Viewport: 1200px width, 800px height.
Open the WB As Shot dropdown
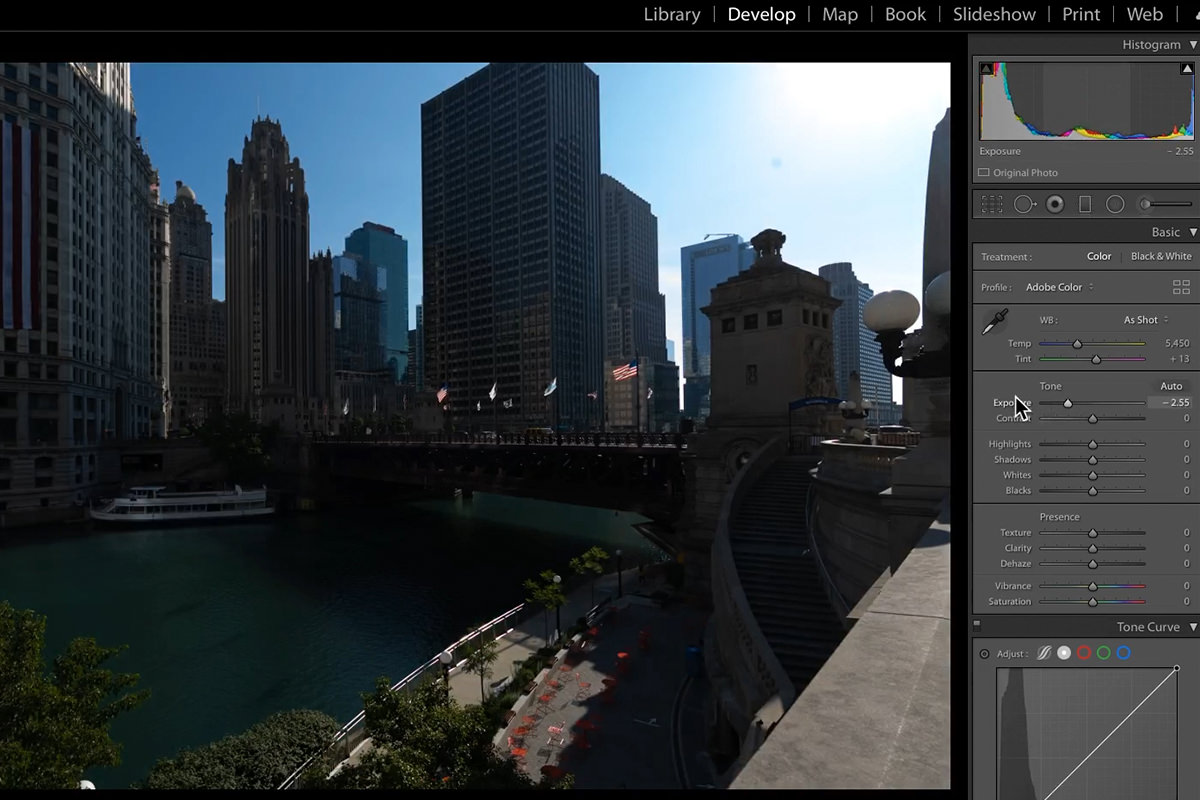pos(1142,319)
